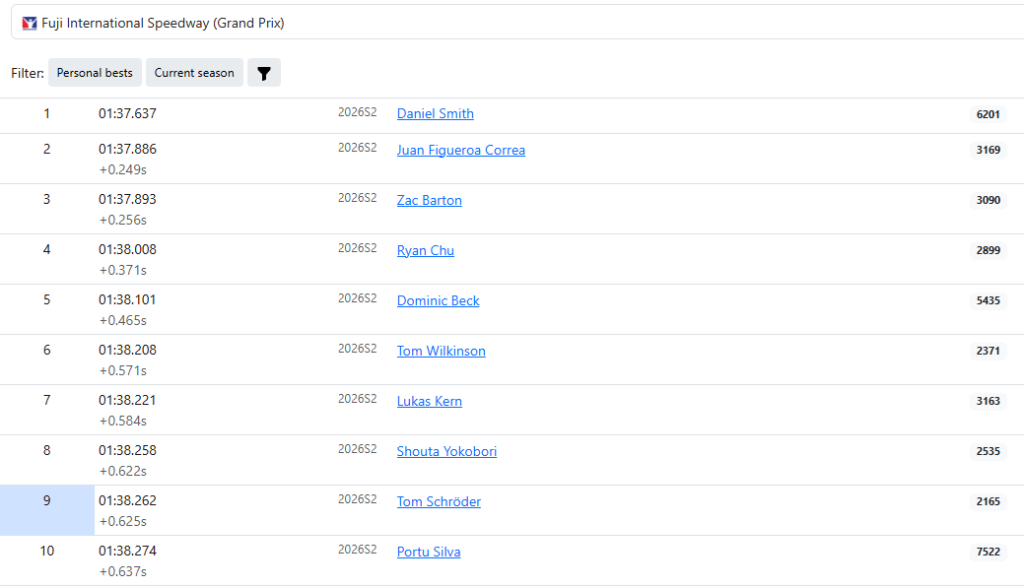Click the highlighted position 9 cell
1024x587 pixels.
click(47, 510)
